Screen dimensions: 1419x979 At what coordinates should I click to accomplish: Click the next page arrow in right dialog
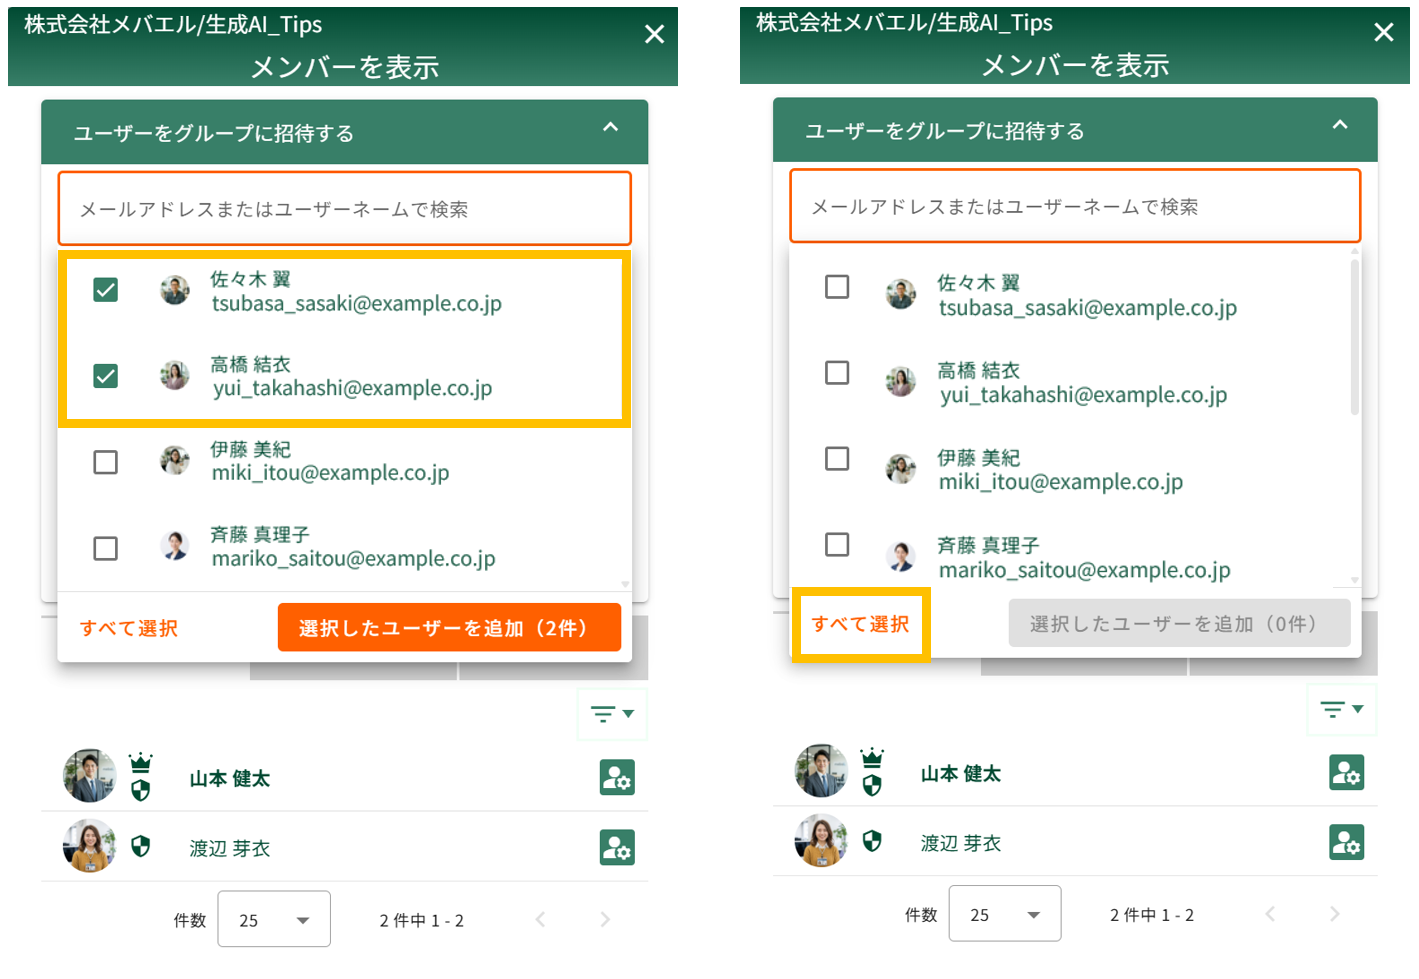1335,914
